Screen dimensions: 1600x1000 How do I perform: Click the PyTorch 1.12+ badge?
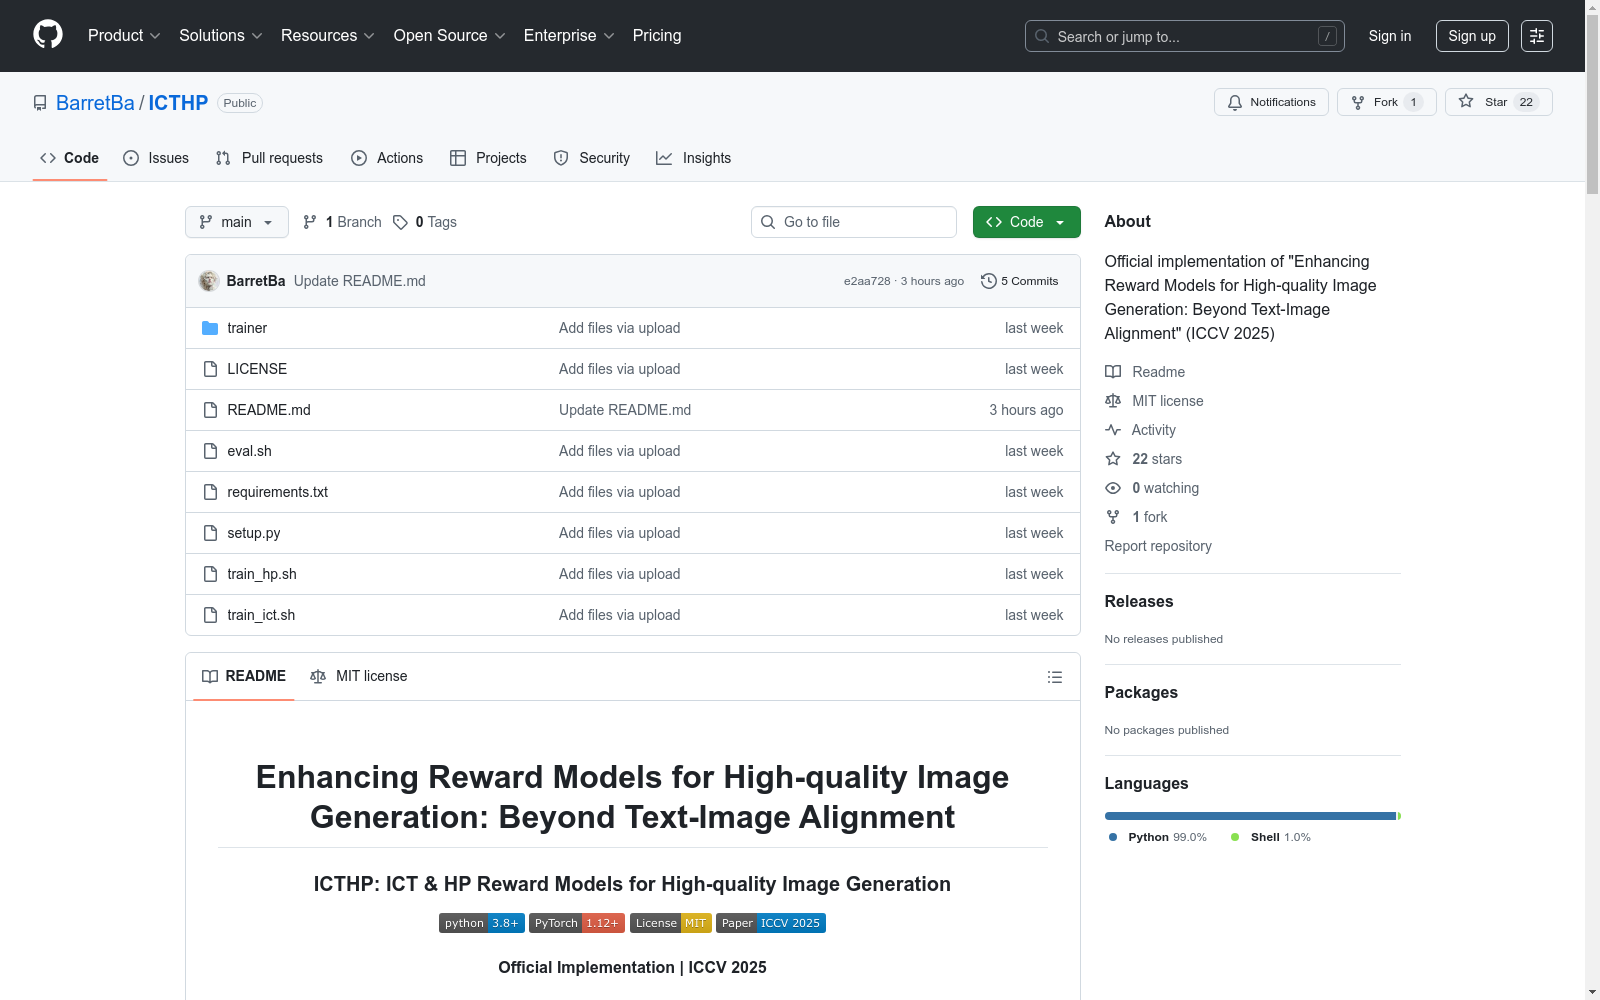point(577,923)
